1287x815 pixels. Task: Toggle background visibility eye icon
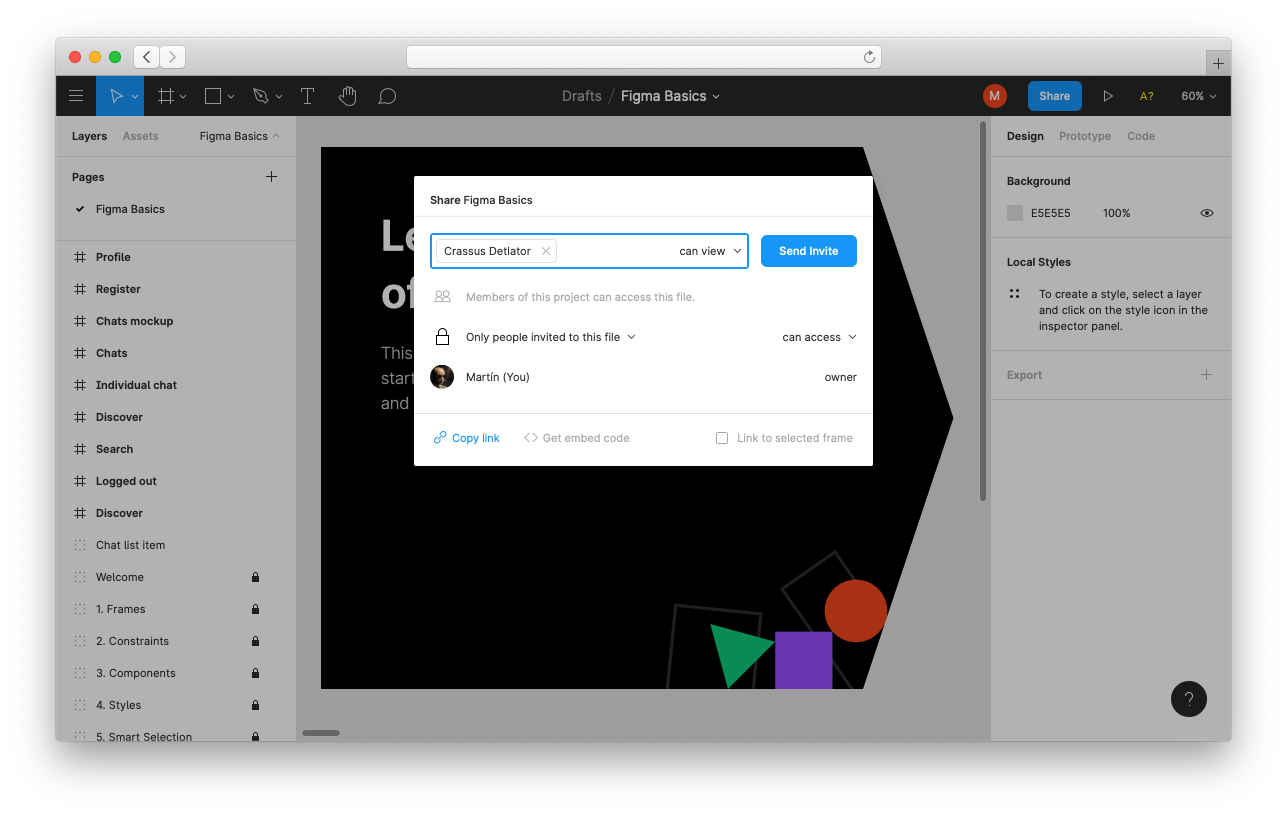[x=1207, y=213]
